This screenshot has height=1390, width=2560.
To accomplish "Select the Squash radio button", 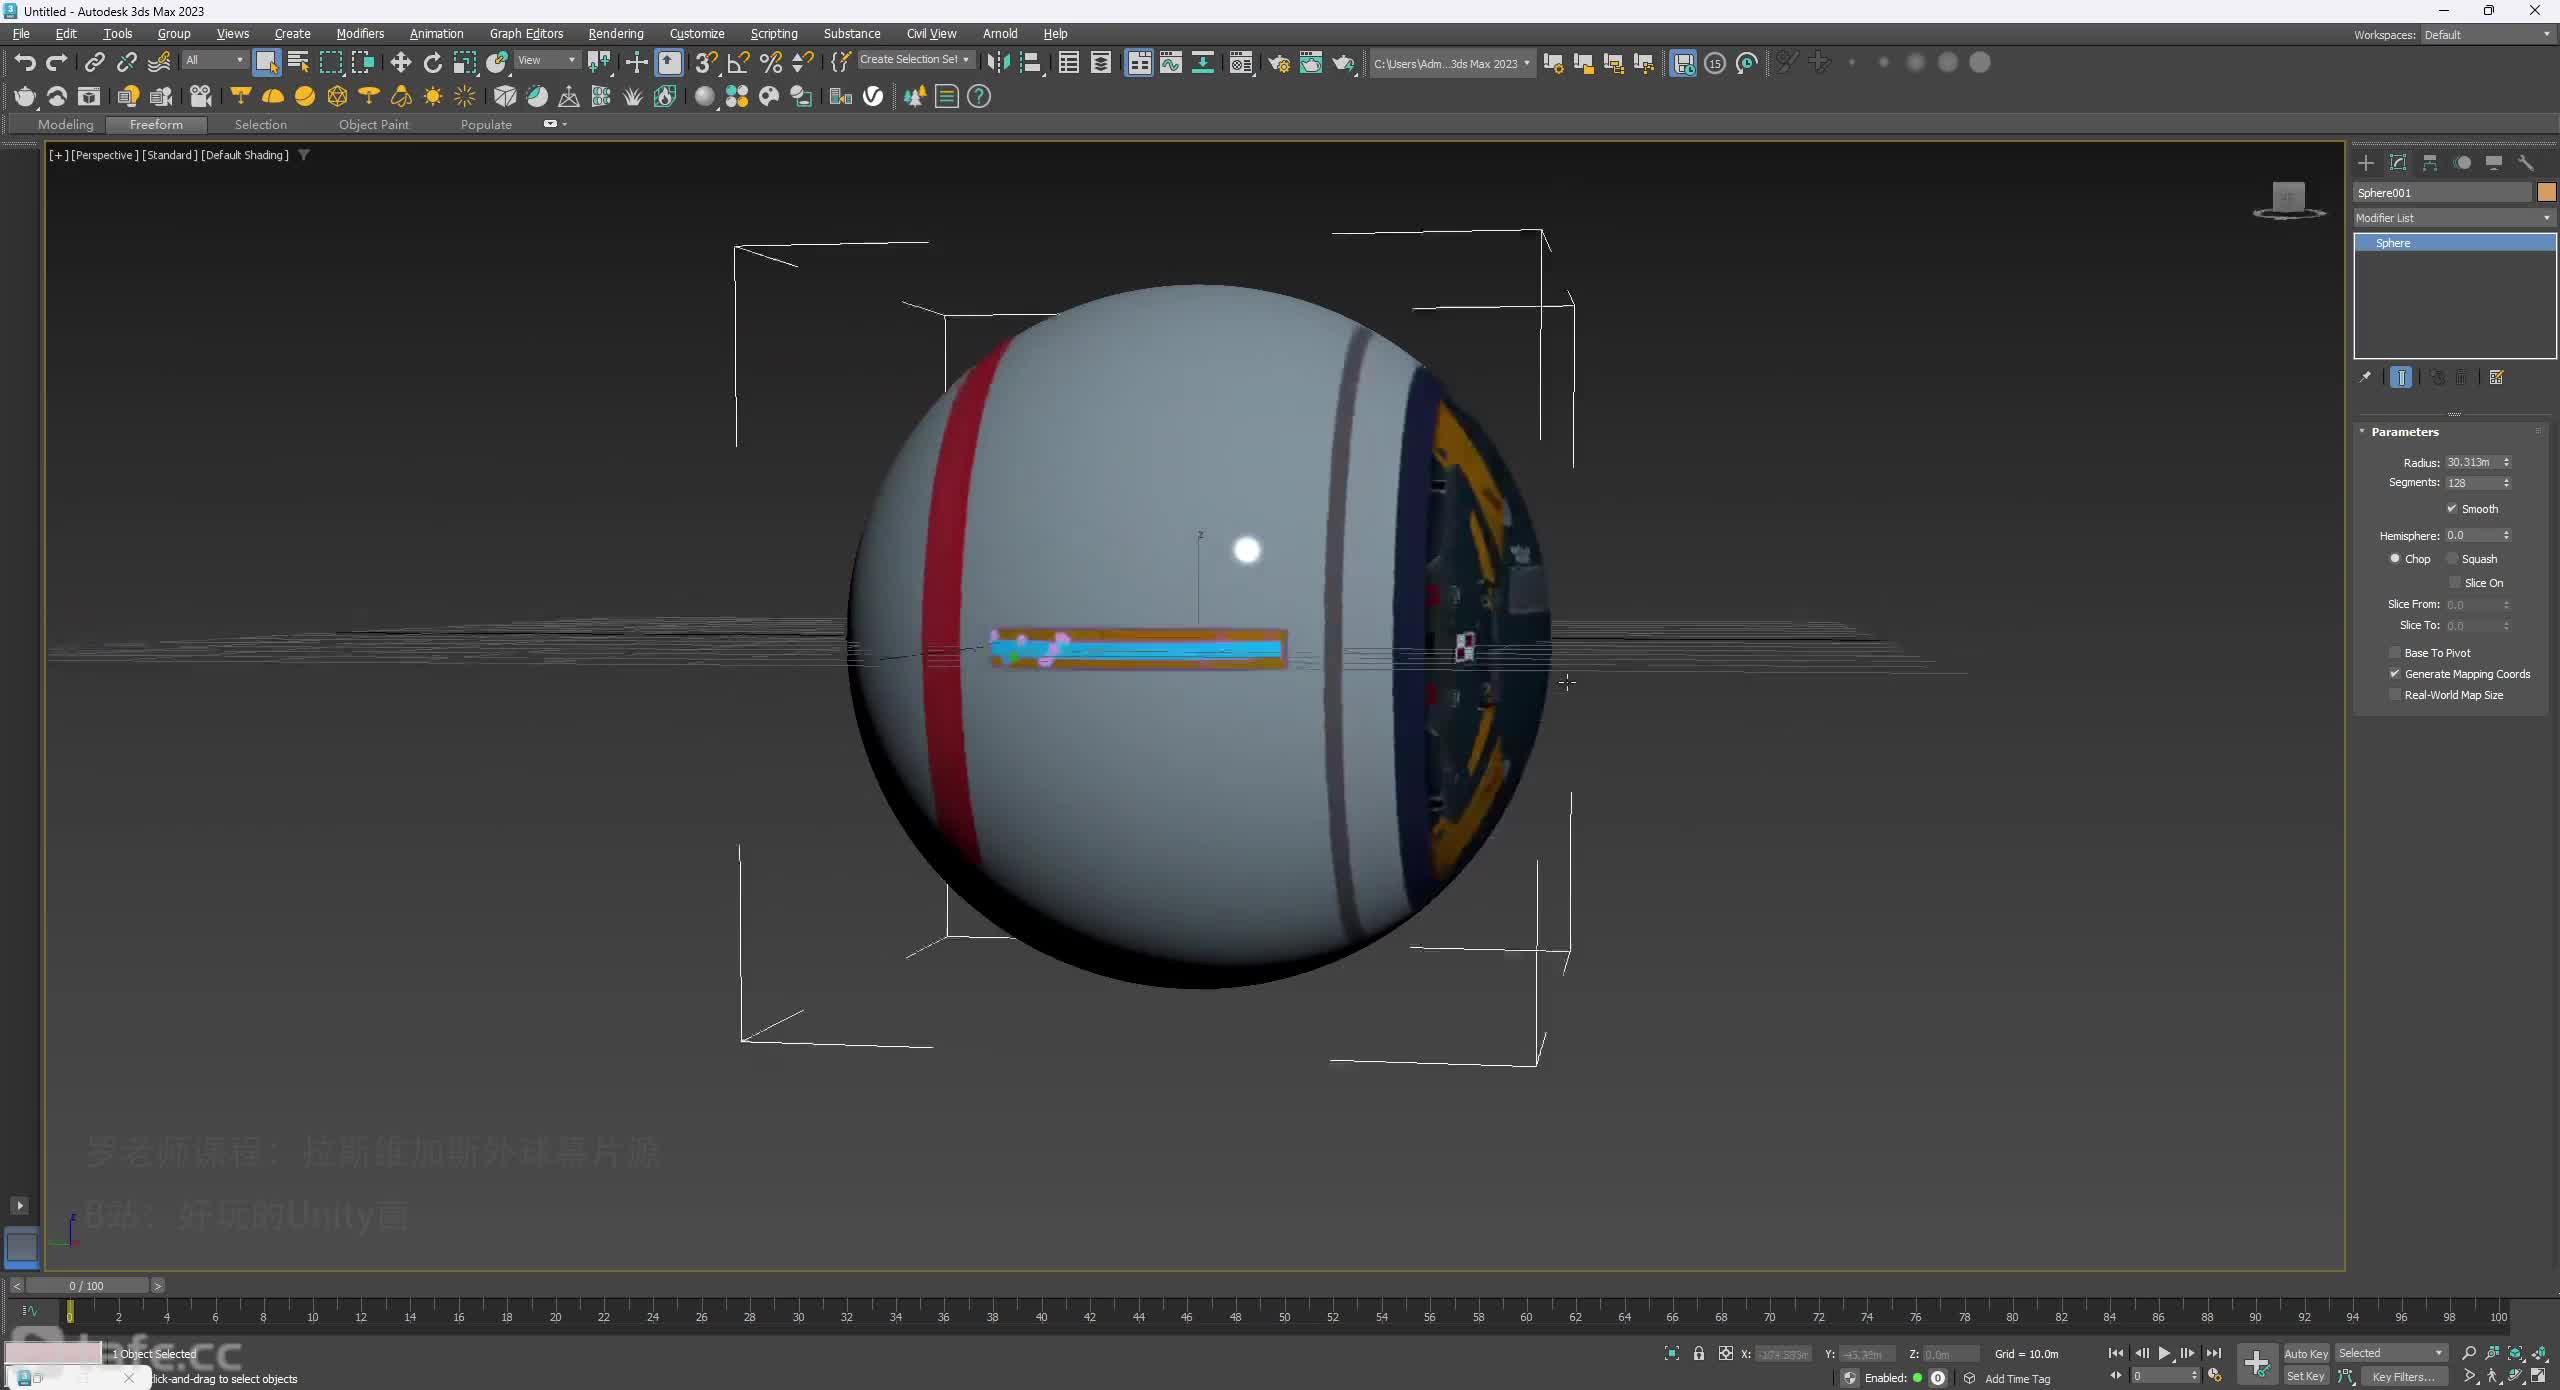I will point(2452,559).
